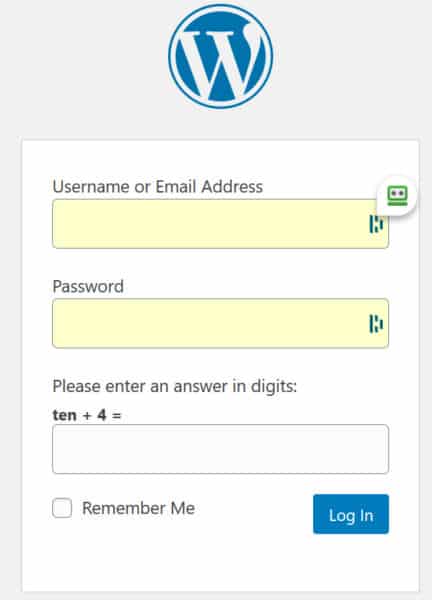Click the word 'ten' in math question
The image size is (432, 600).
[x=64, y=415]
